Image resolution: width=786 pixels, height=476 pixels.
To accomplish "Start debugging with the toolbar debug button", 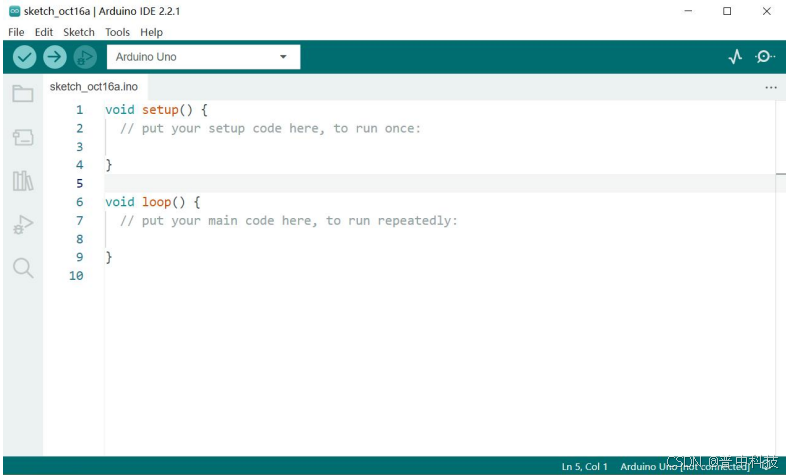I will pyautogui.click(x=85, y=57).
